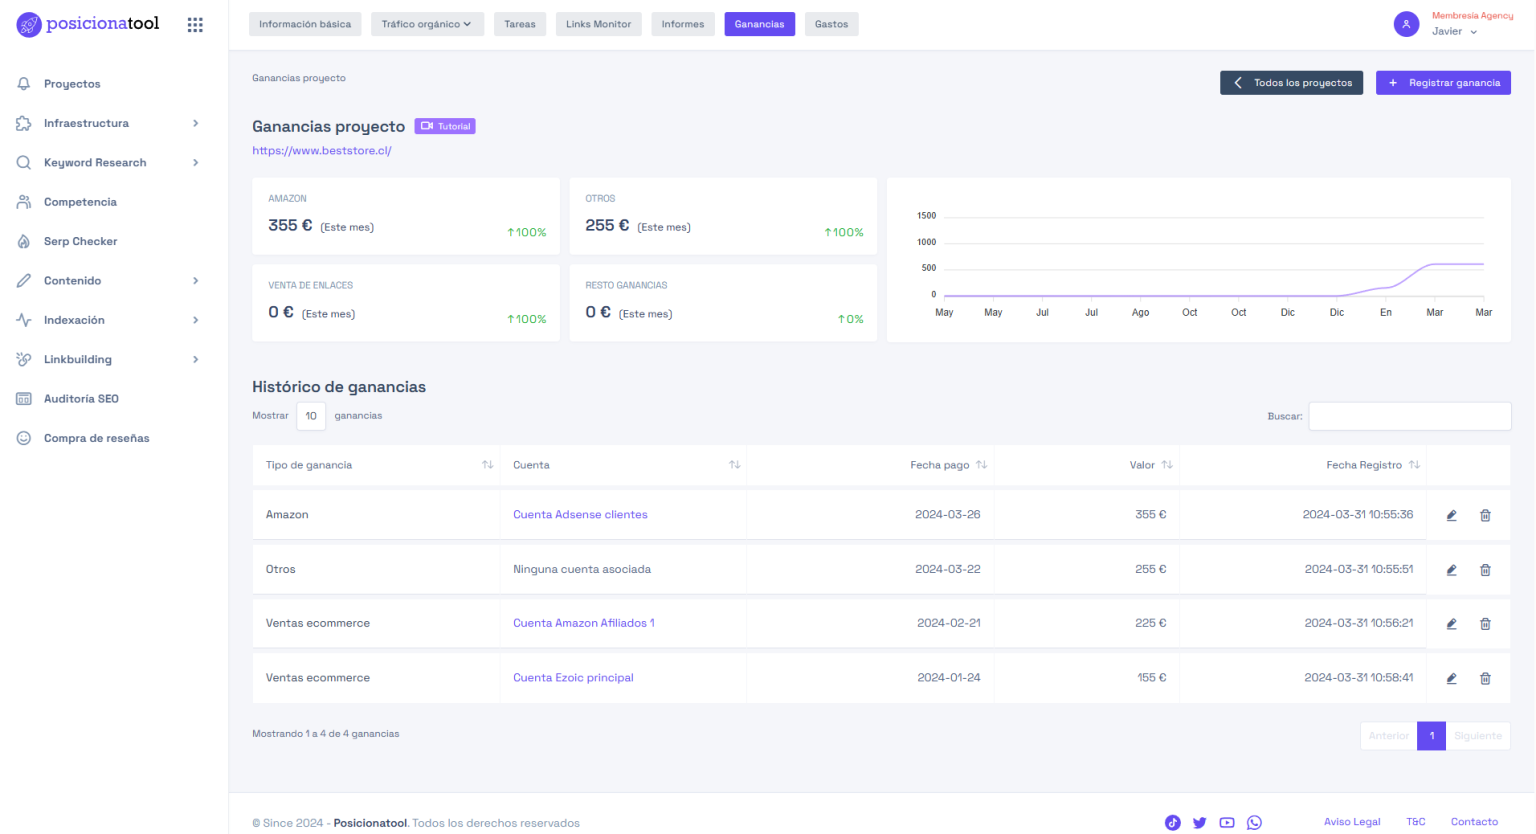The image size is (1536, 834).
Task: Sort by Fecha Registro column
Action: pyautogui.click(x=1414, y=465)
